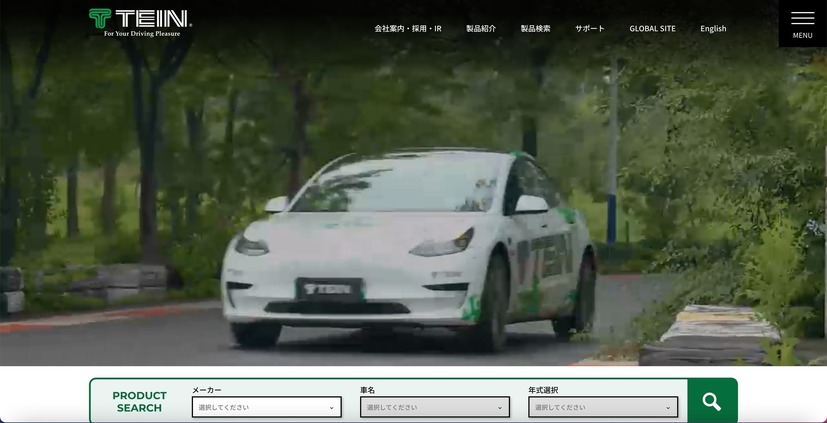Click the TEIN logo in the header
The width and height of the screenshot is (827, 423).
(139, 18)
